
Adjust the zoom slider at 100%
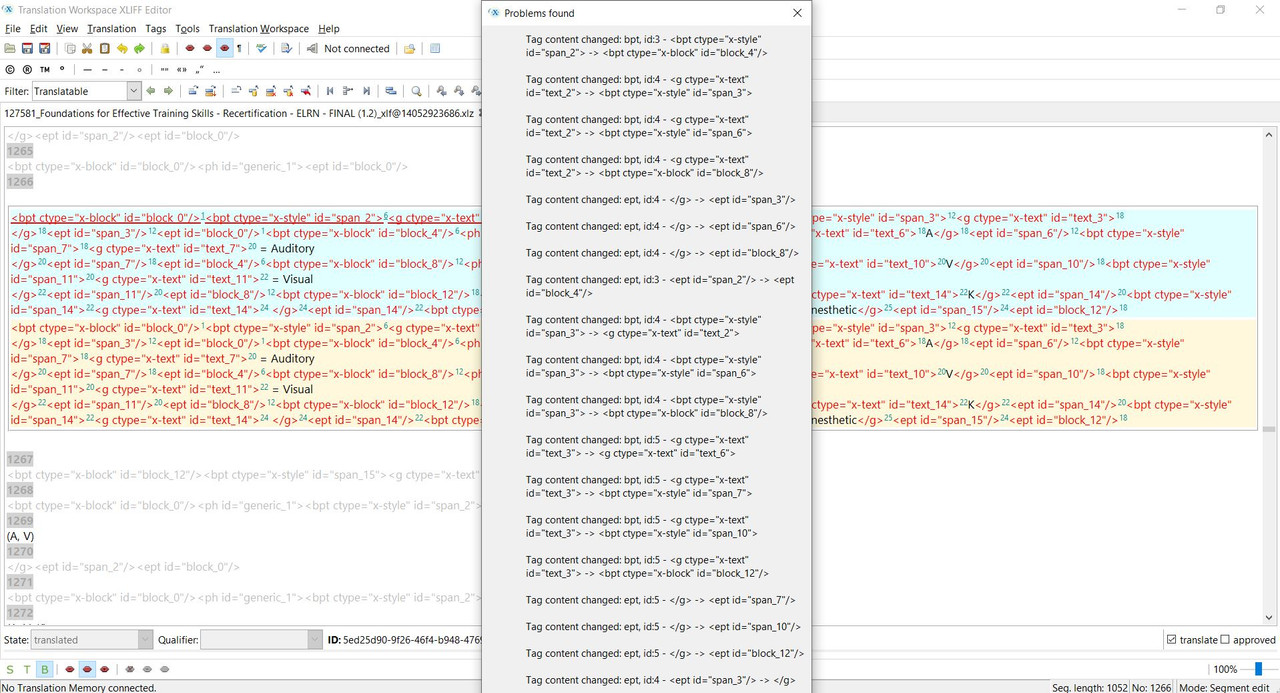coord(1258,669)
